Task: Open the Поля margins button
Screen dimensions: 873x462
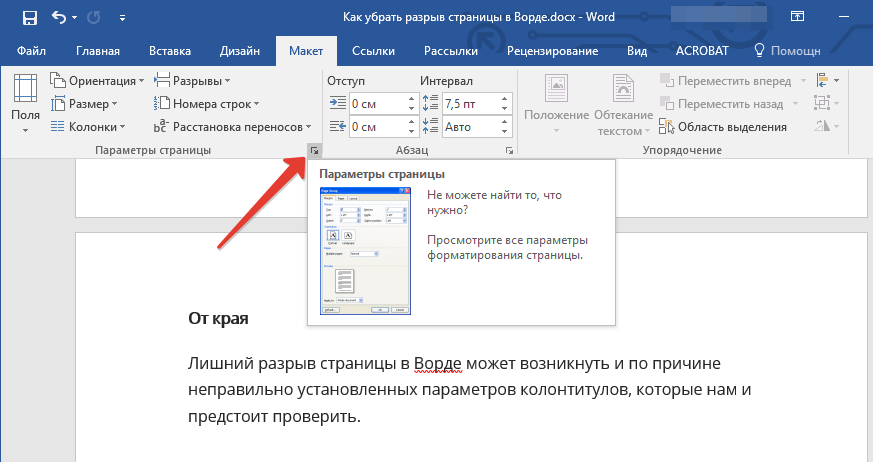Action: (26, 104)
